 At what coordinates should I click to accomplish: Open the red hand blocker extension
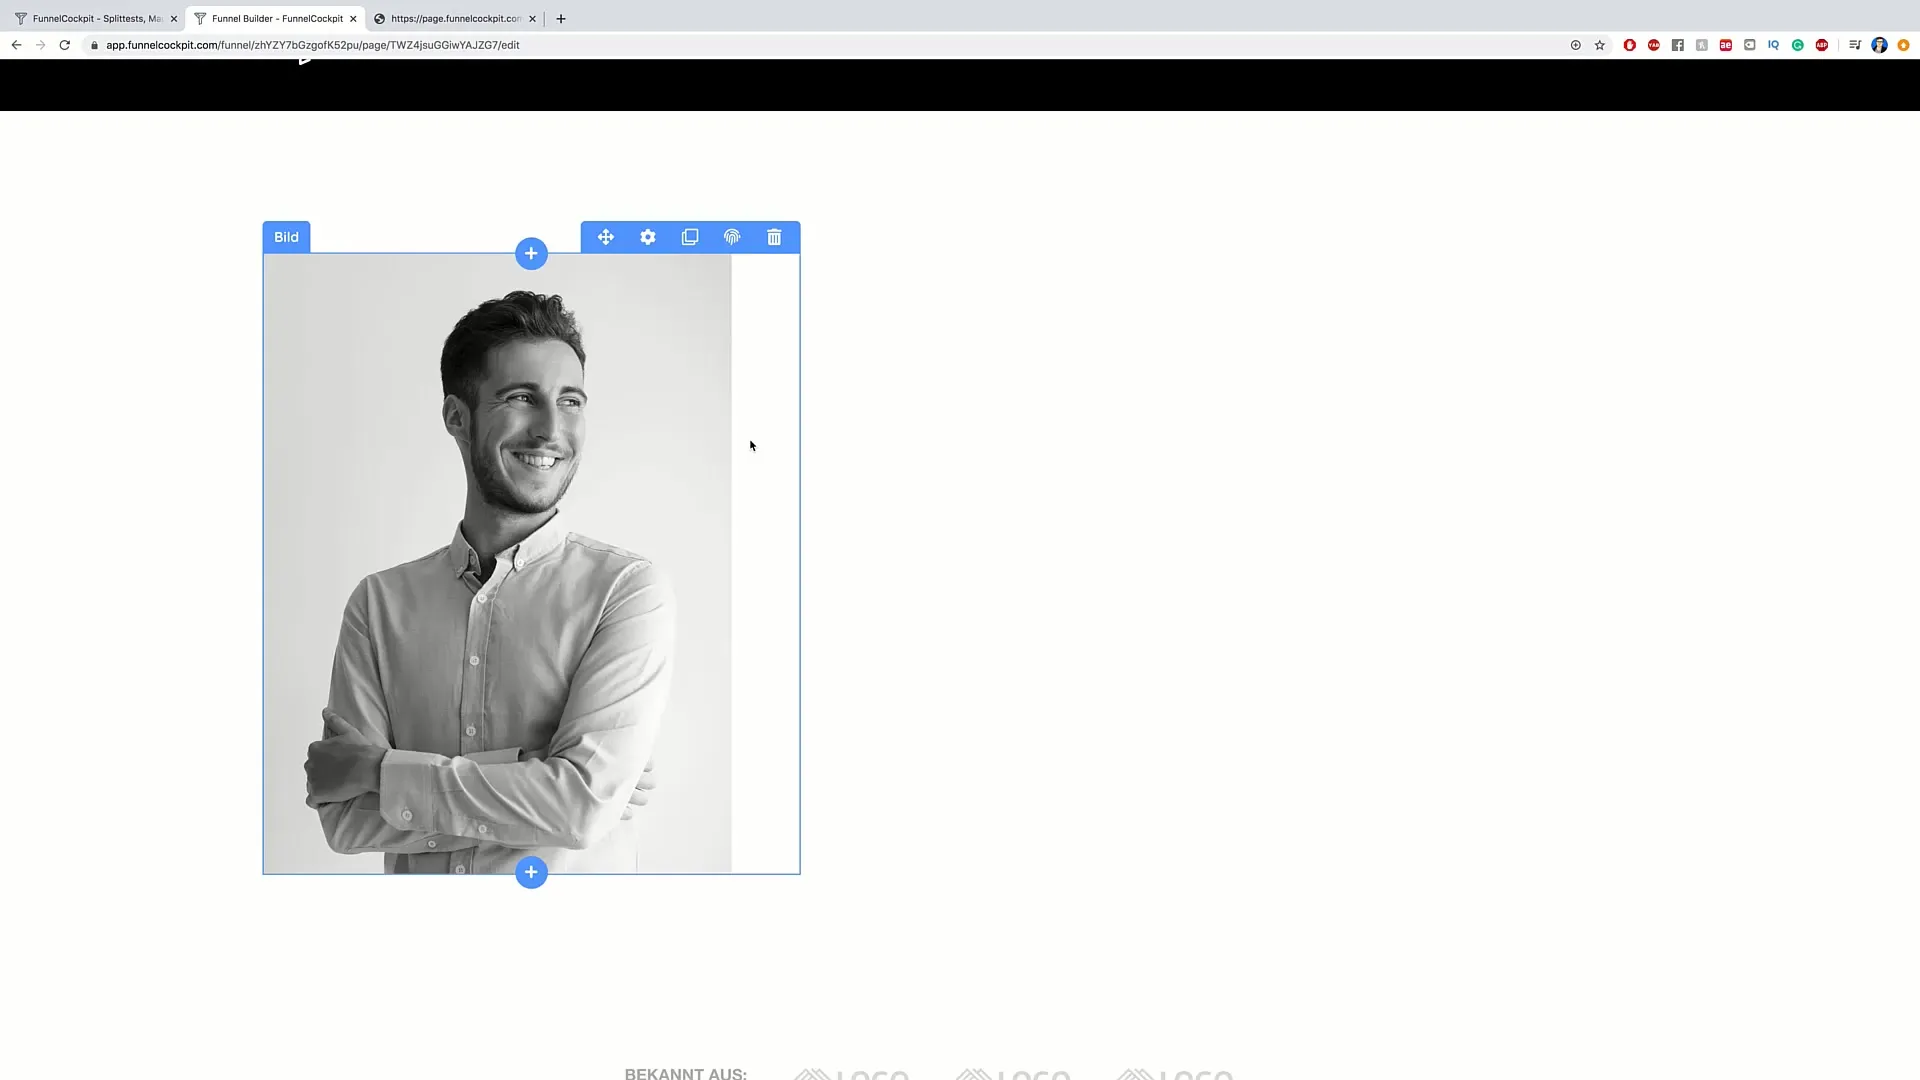1629,45
